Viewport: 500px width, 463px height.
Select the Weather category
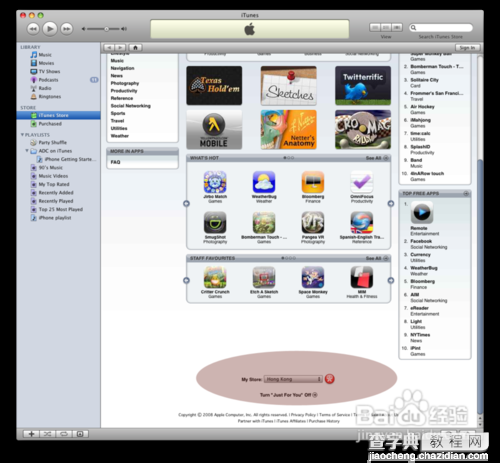(x=120, y=136)
